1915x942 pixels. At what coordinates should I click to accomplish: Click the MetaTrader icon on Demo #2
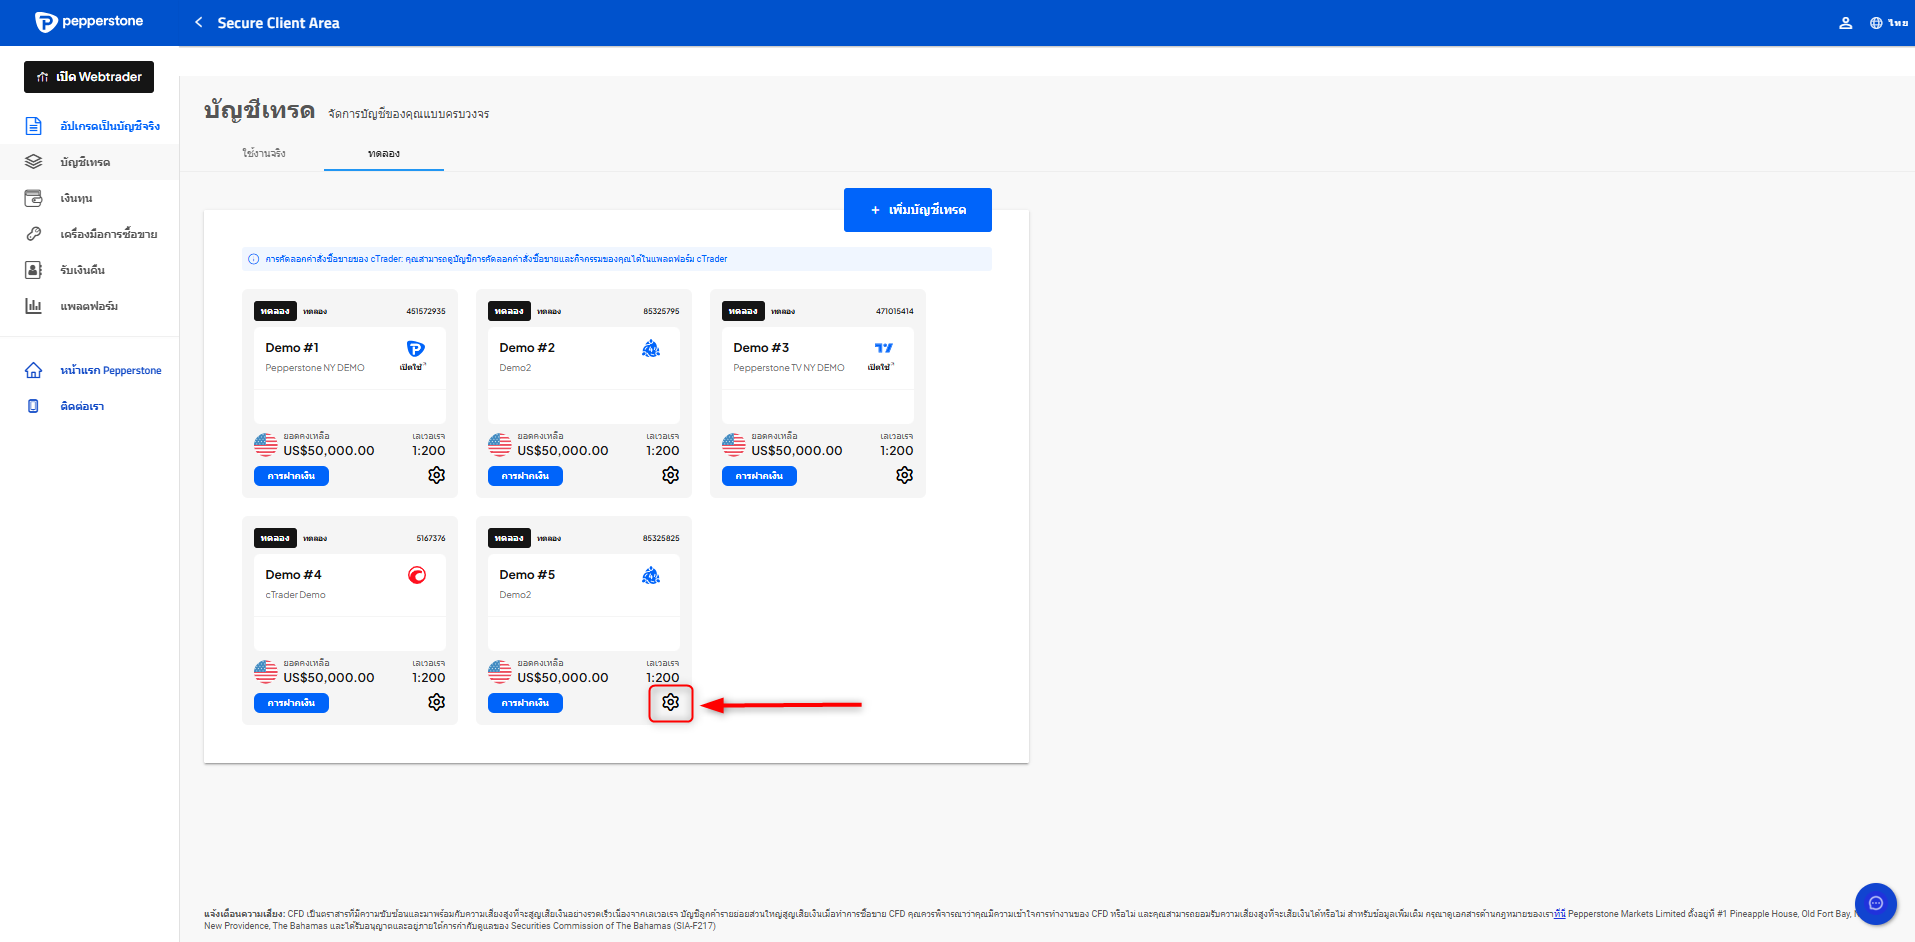651,348
